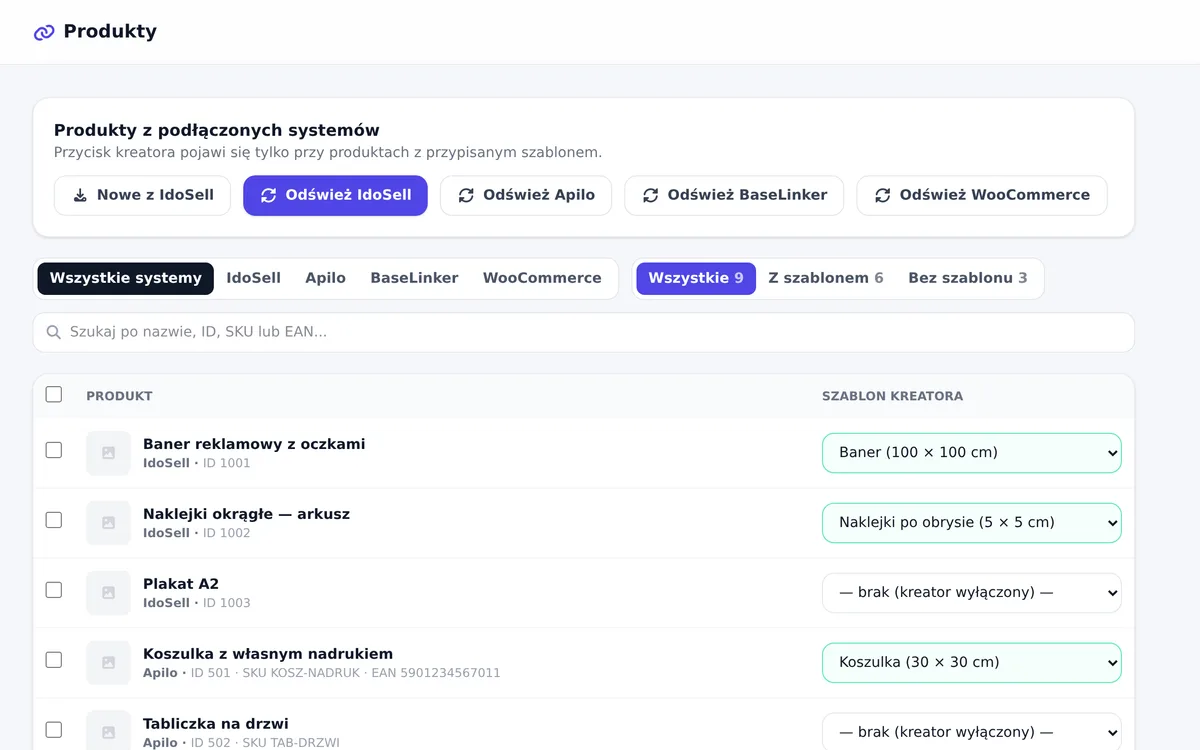Focus the Szukaj po nazwie search field

(x=584, y=332)
